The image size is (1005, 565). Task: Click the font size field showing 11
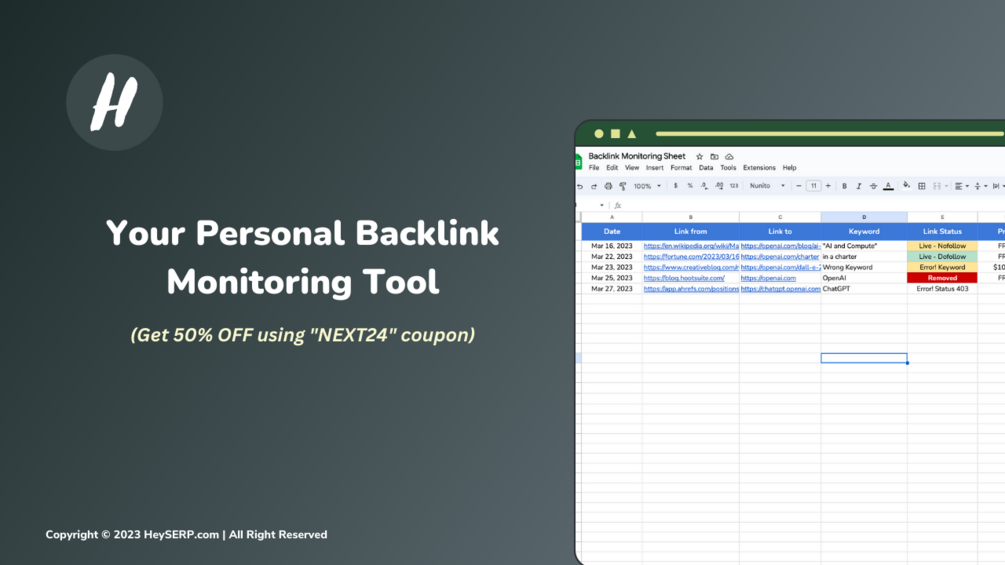tap(813, 186)
